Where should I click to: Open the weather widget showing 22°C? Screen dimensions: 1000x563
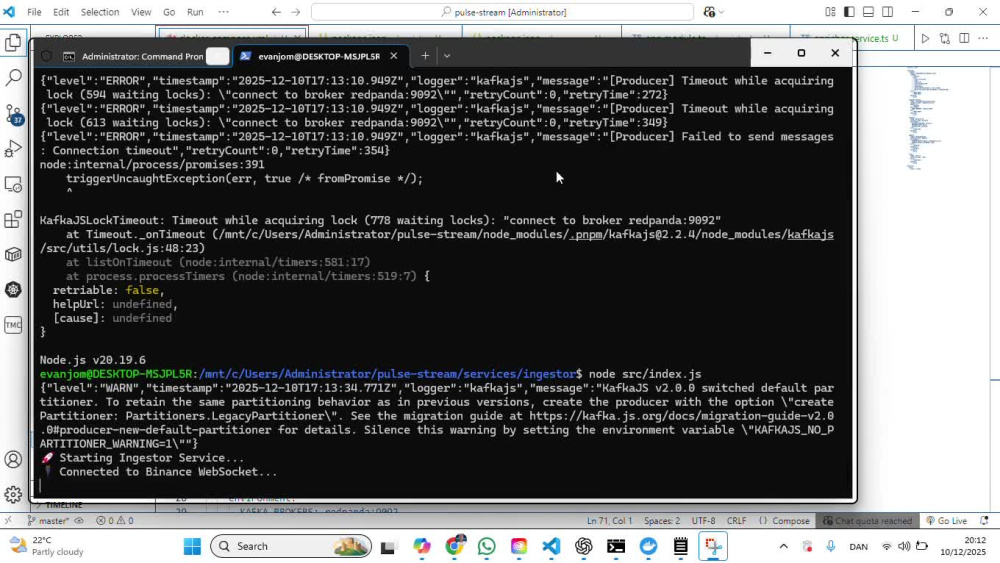click(x=48, y=546)
